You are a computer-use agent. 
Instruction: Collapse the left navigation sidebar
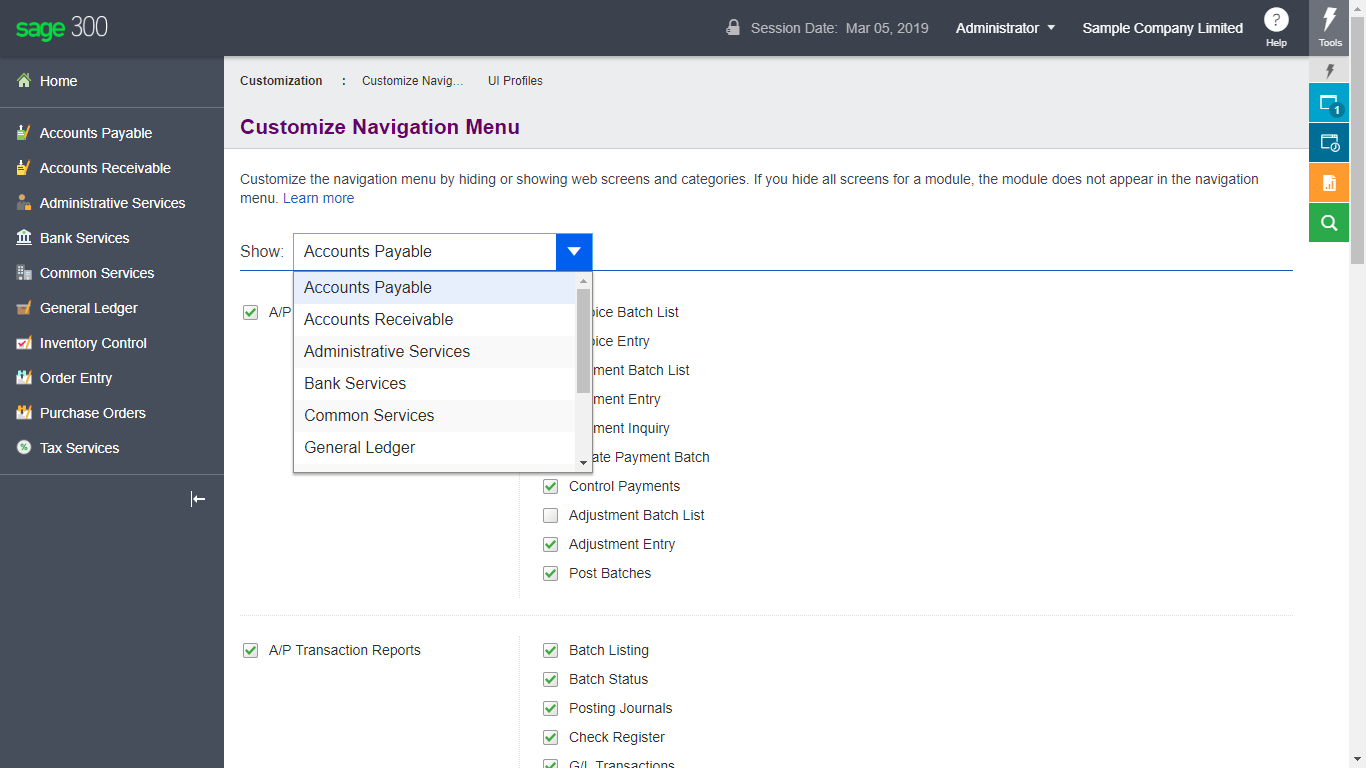(x=198, y=498)
